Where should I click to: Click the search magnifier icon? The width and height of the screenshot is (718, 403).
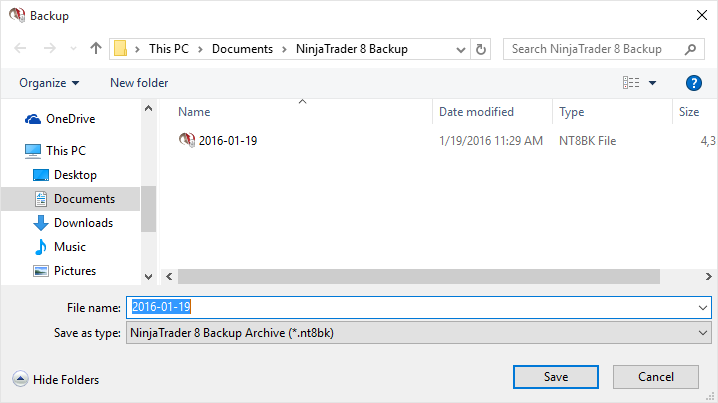690,48
